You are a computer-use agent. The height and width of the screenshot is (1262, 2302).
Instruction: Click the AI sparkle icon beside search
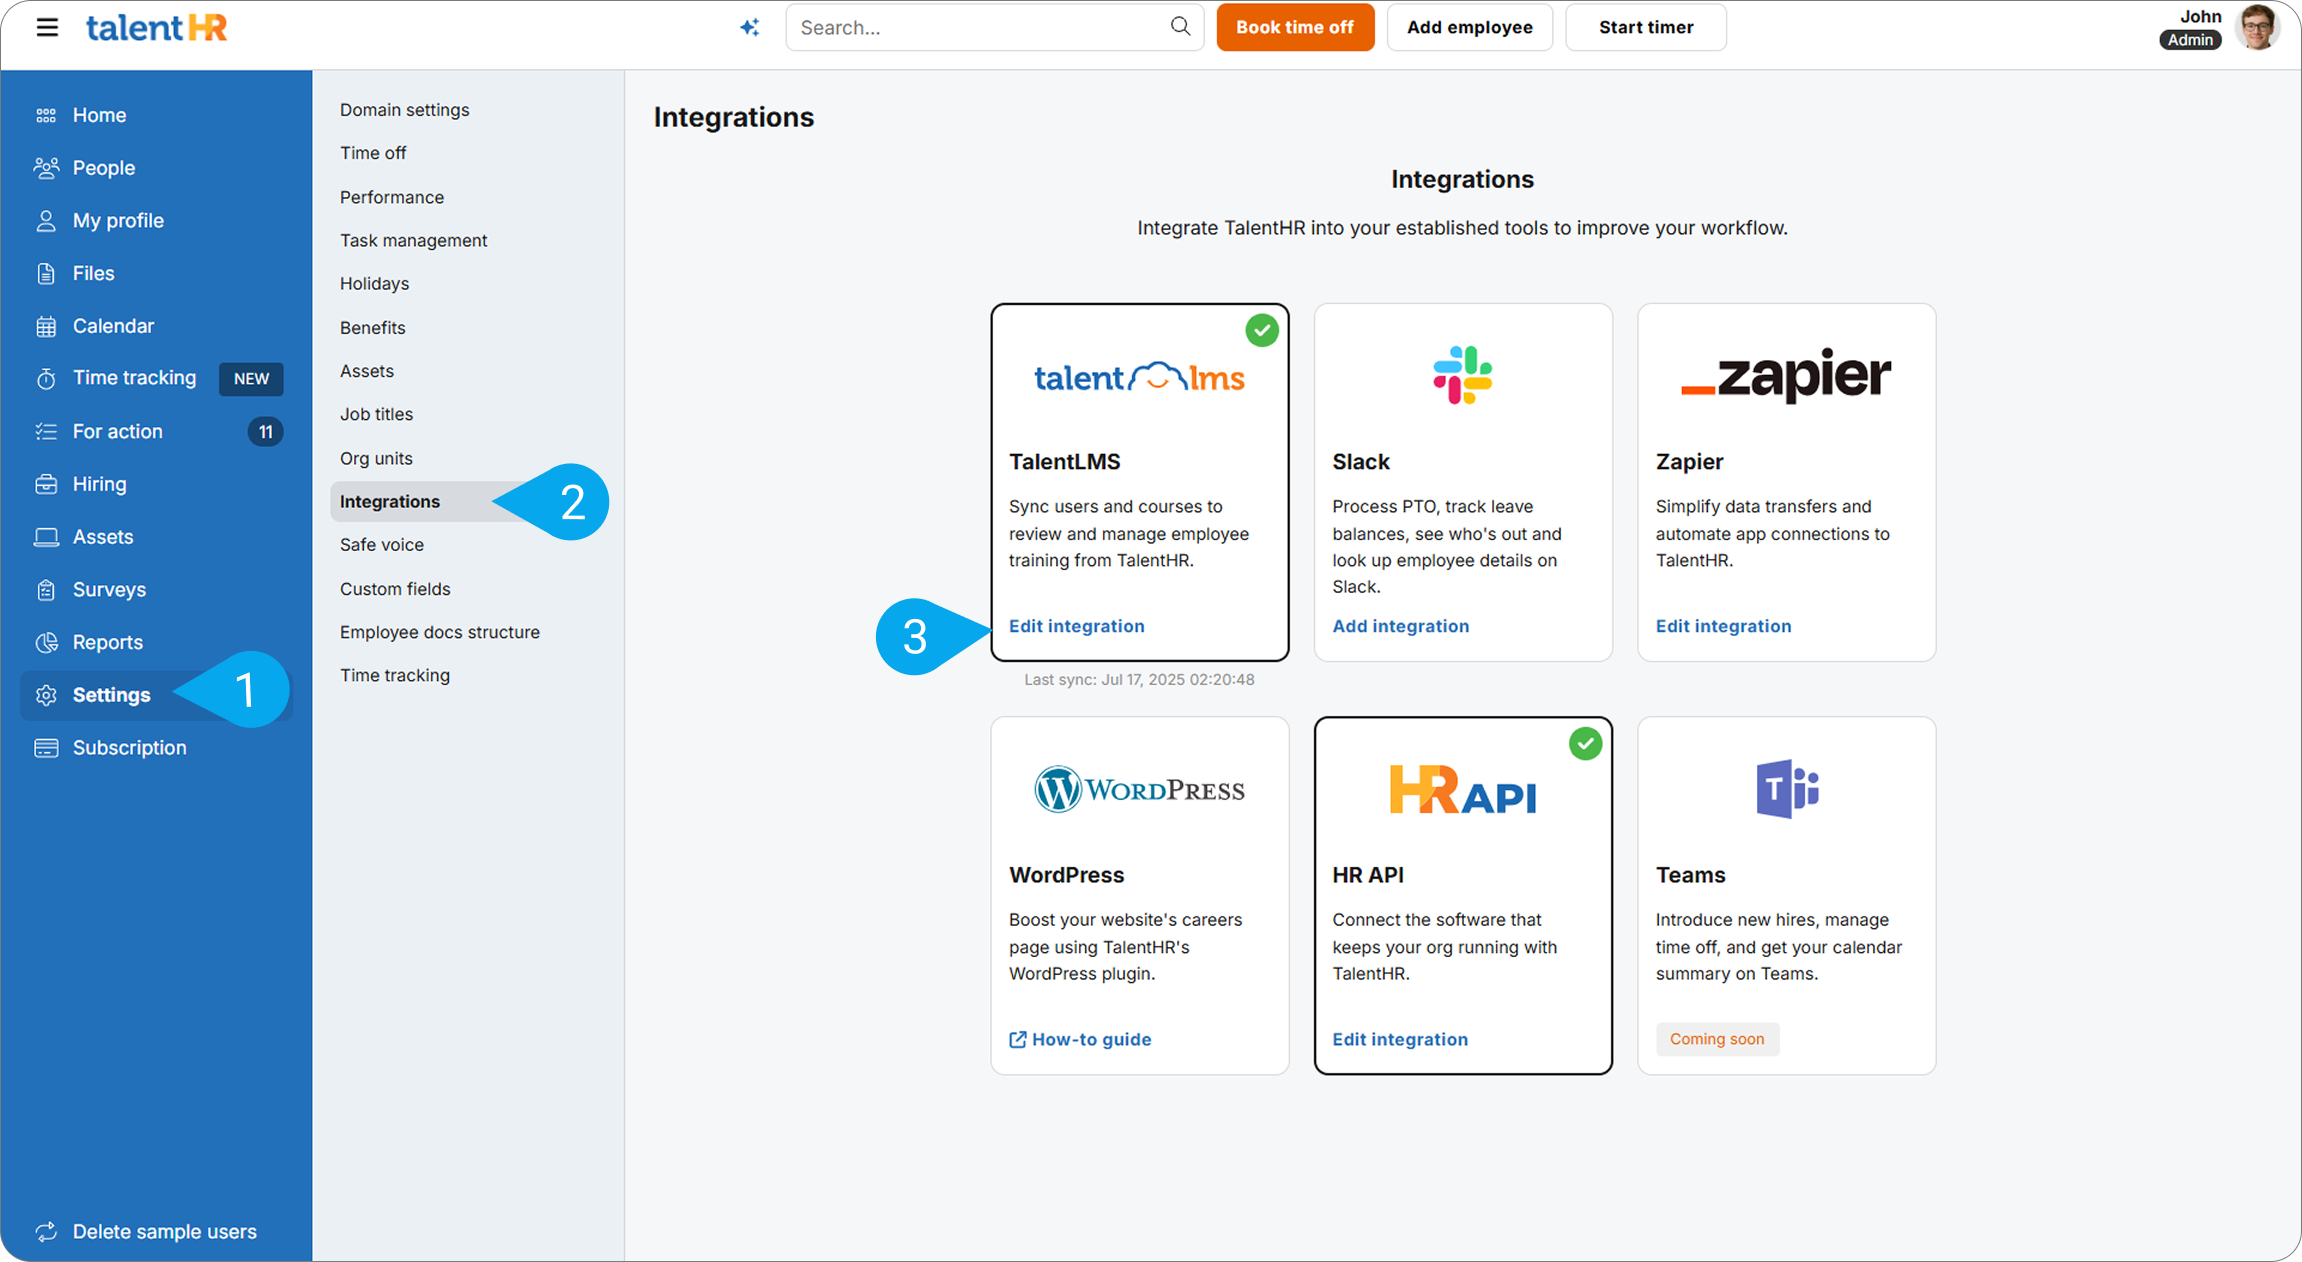coord(750,27)
